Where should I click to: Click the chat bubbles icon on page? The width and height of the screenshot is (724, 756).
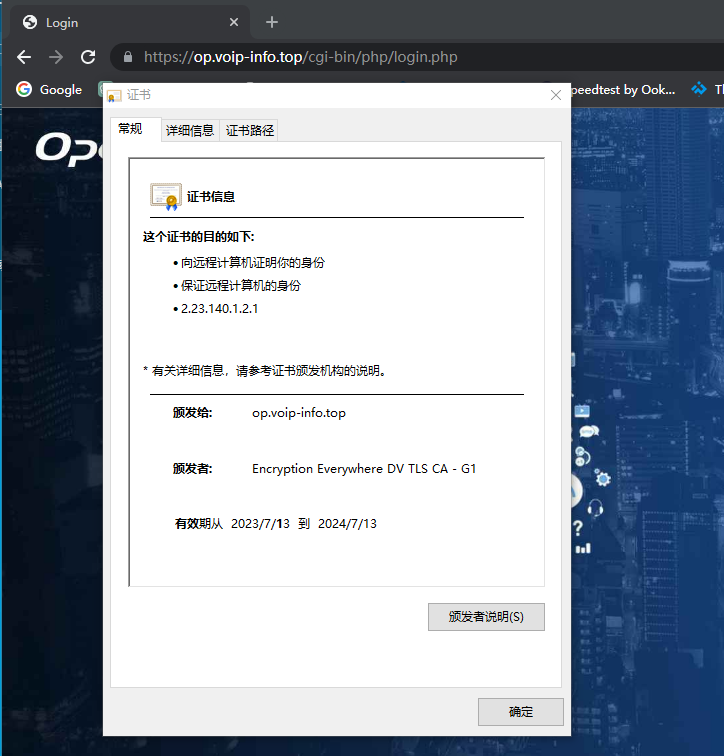[589, 432]
